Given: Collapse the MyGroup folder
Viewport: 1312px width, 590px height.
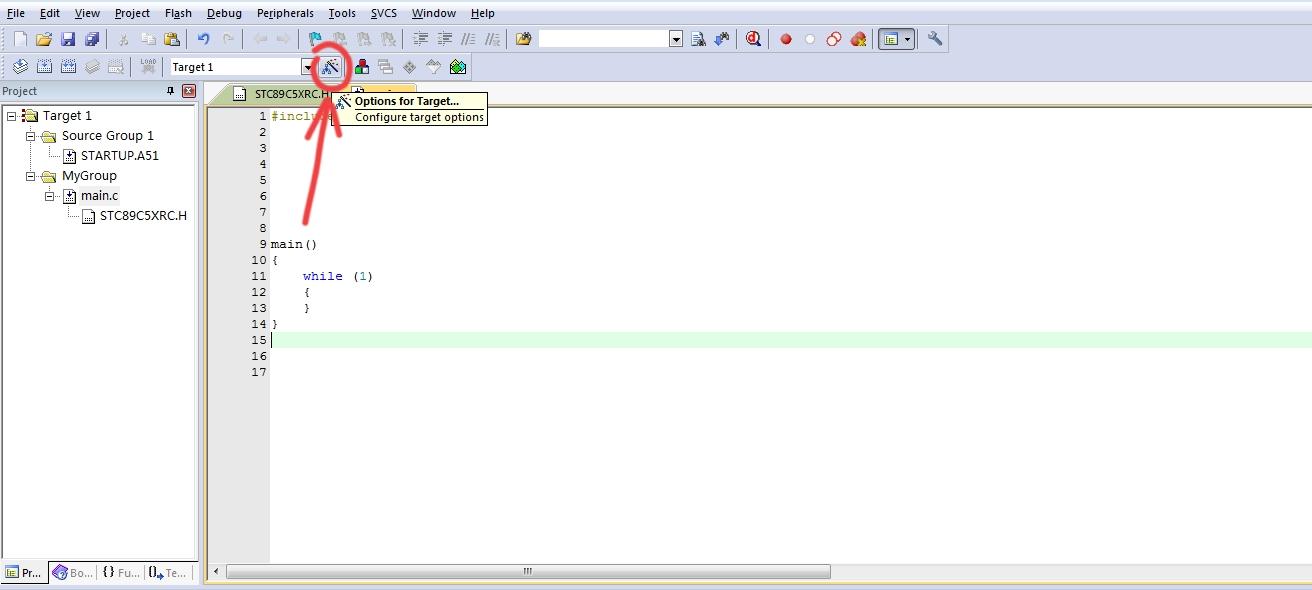Looking at the screenshot, I should [x=30, y=176].
